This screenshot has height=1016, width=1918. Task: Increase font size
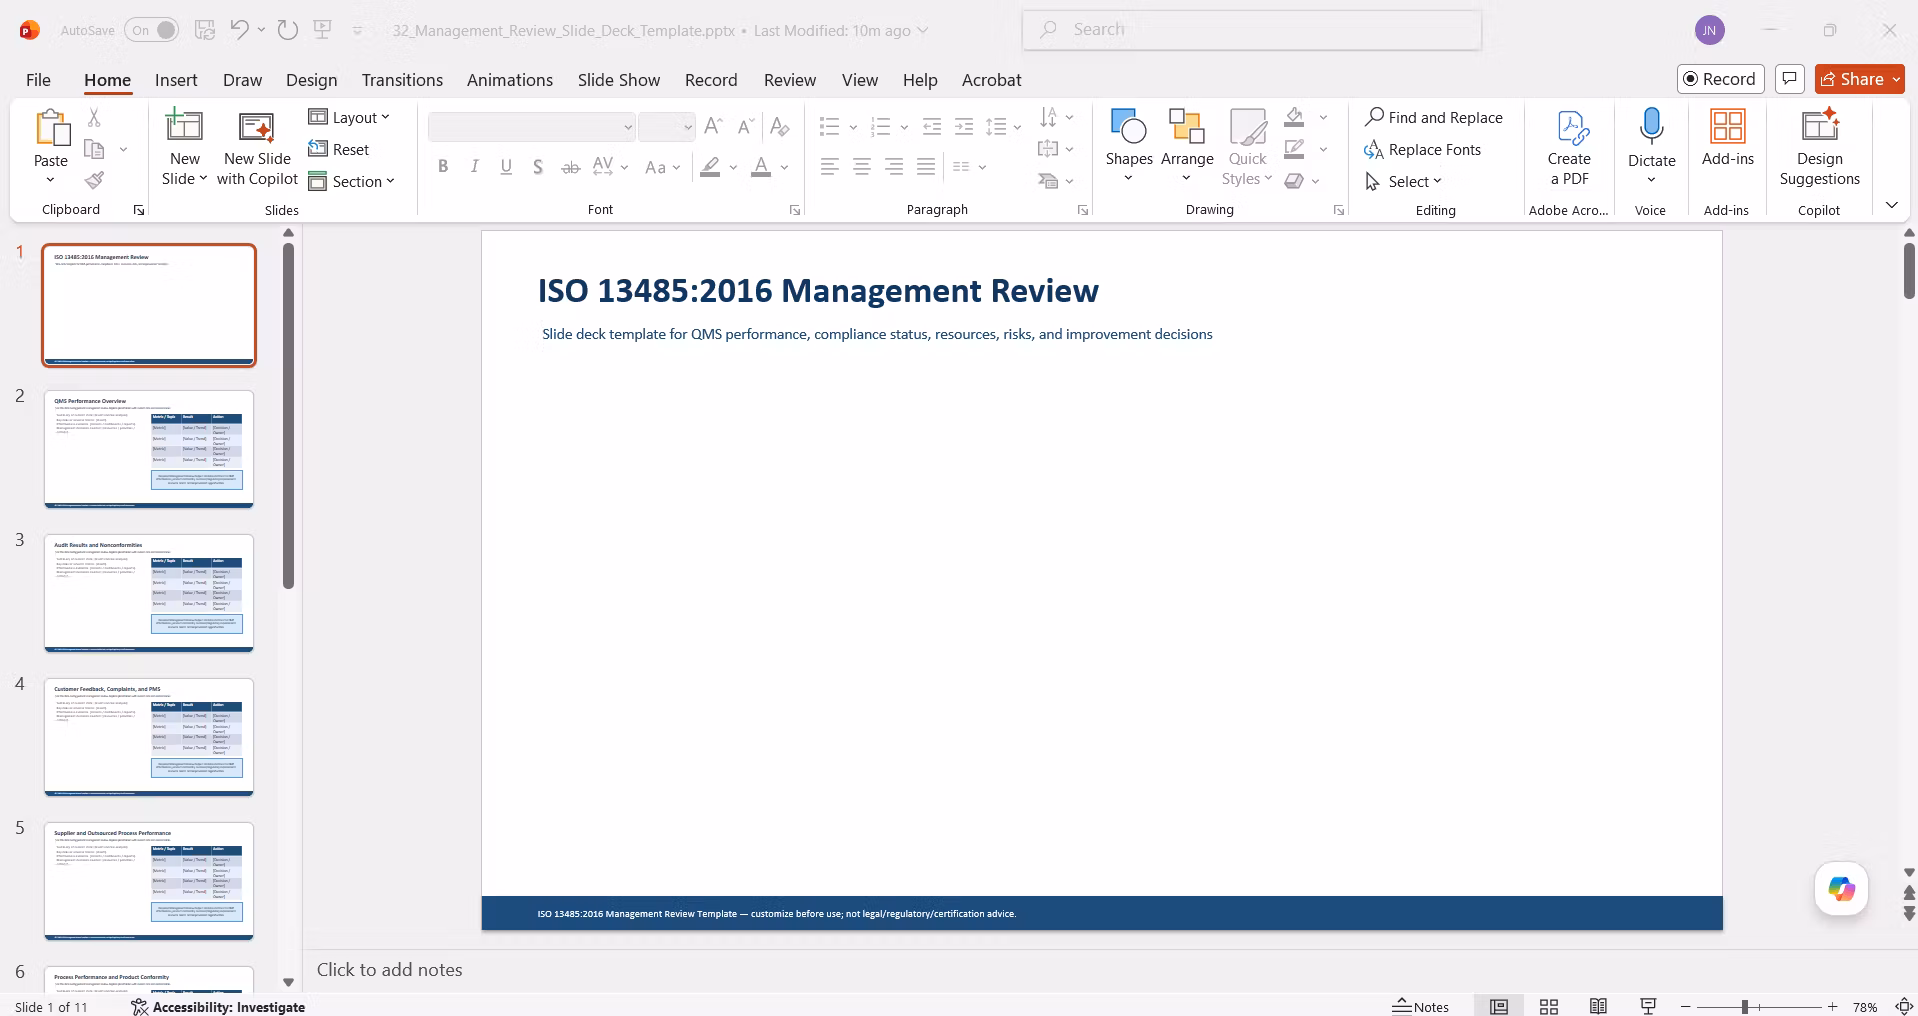713,126
